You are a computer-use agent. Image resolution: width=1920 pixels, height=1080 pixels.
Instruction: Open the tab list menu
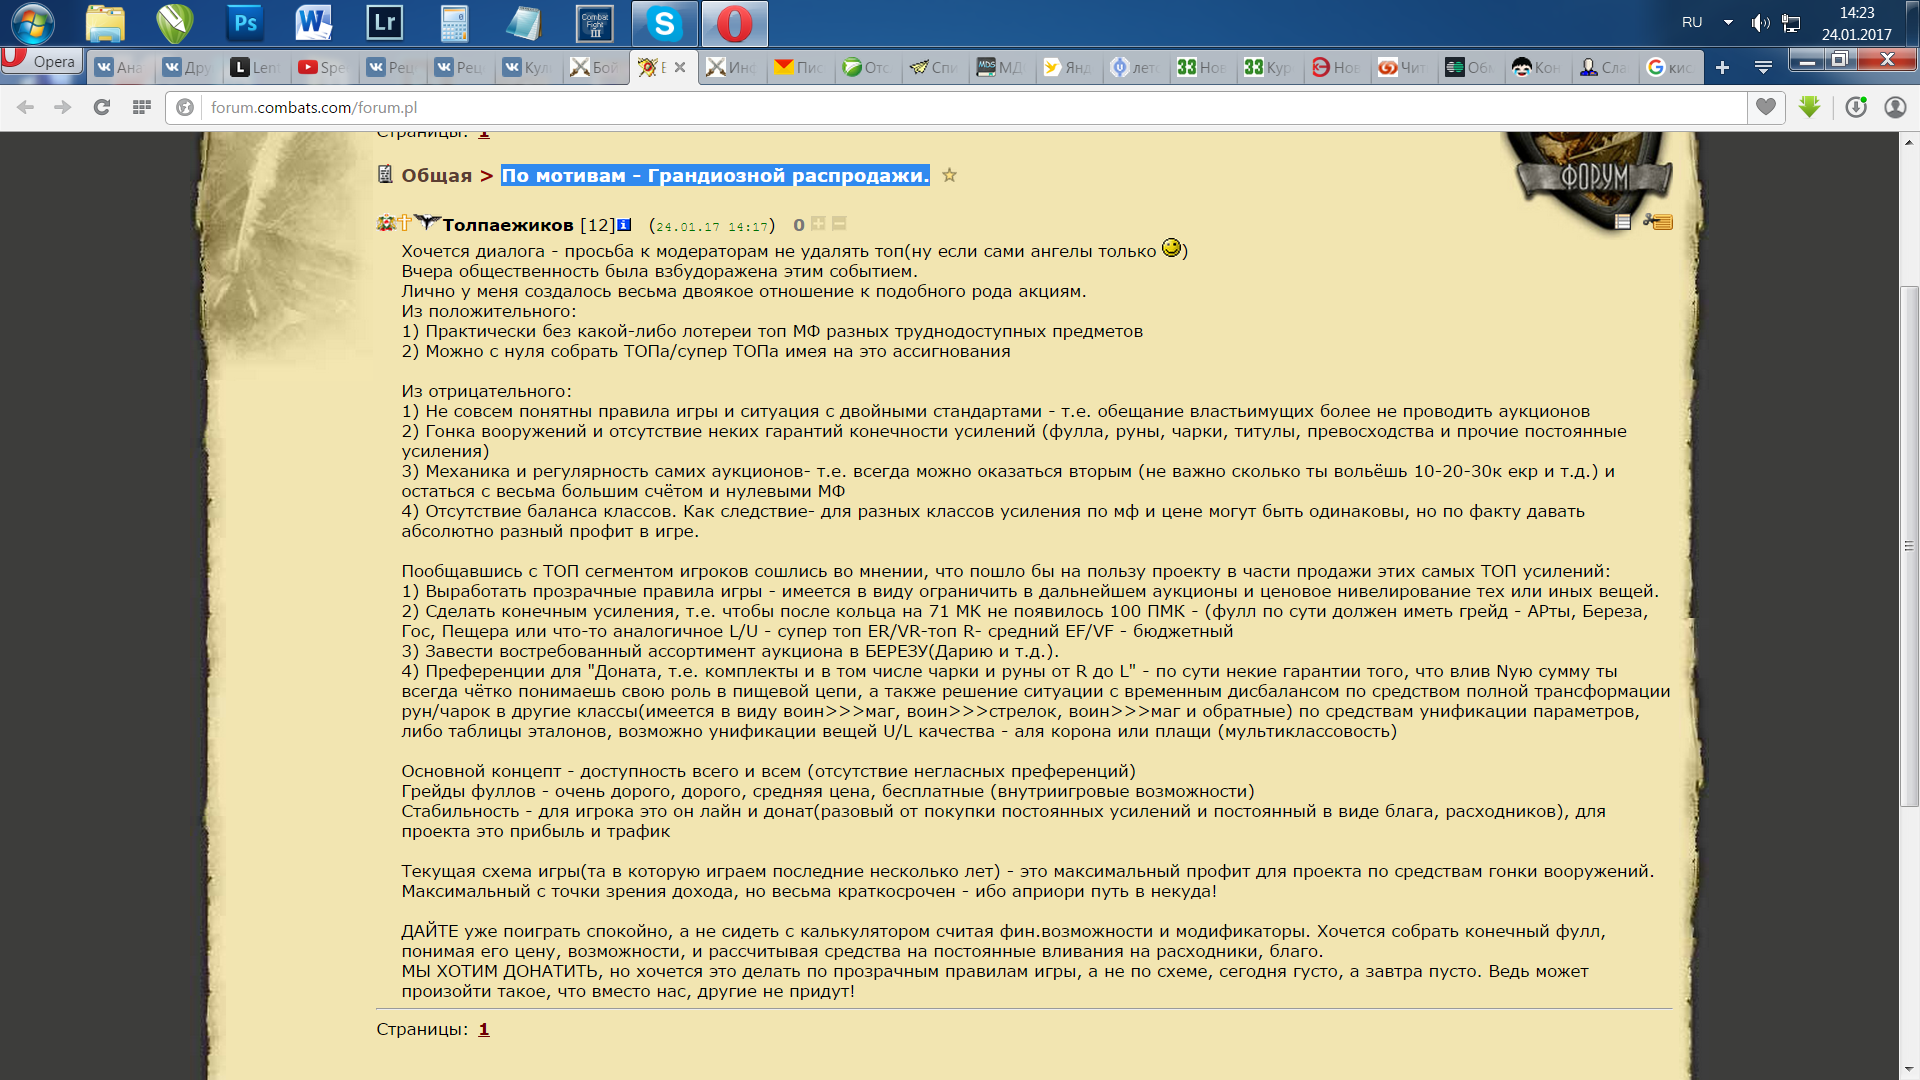coord(1763,67)
